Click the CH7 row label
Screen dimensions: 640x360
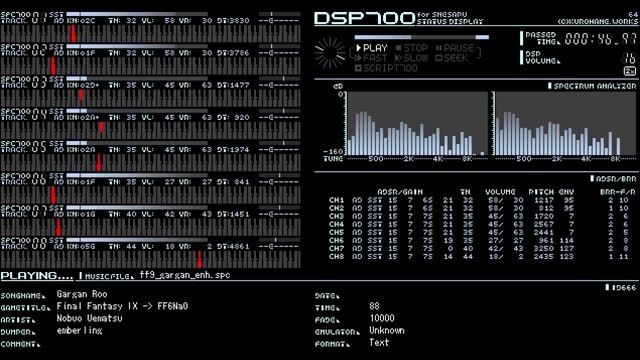(x=336, y=249)
